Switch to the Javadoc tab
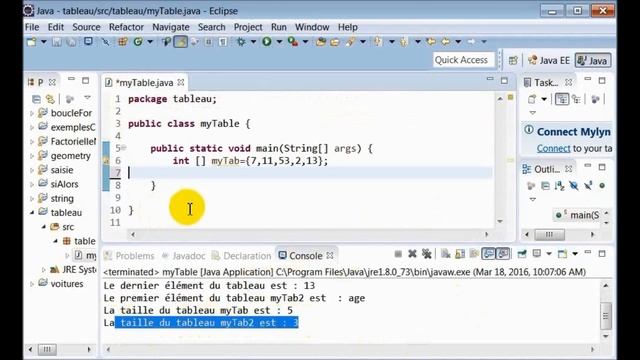 click(184, 256)
